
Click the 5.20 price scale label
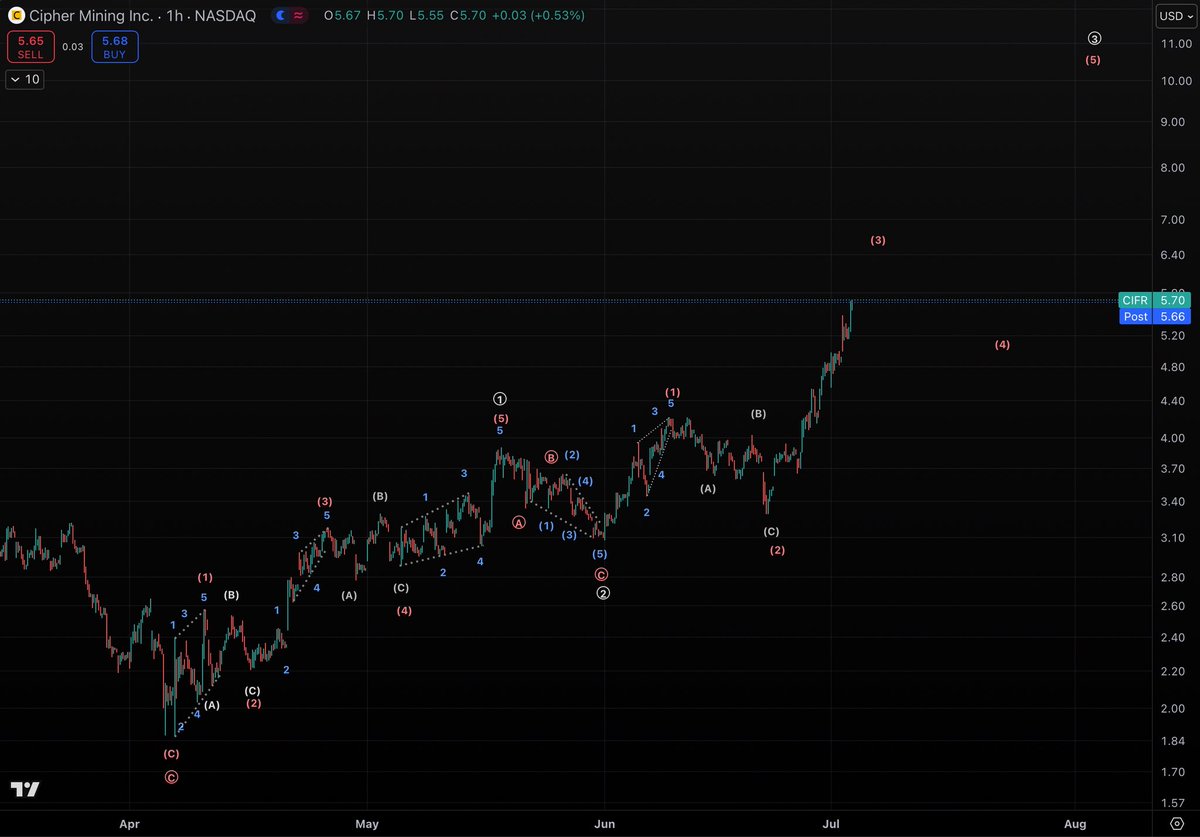(1172, 336)
